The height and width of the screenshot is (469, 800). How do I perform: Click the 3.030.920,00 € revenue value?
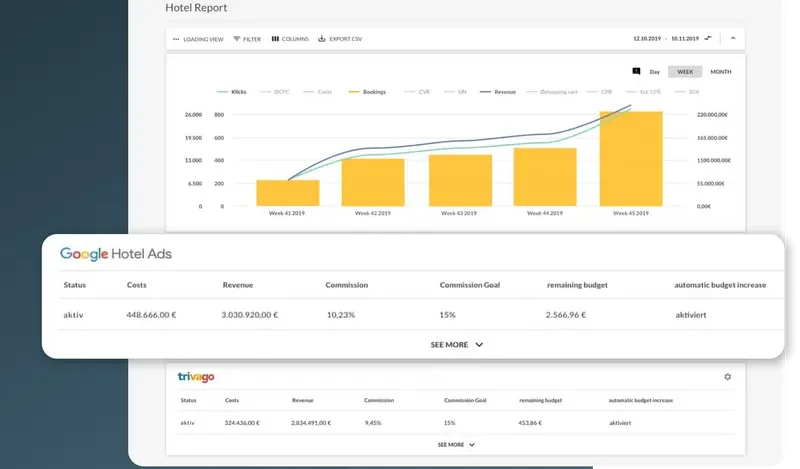(x=249, y=315)
